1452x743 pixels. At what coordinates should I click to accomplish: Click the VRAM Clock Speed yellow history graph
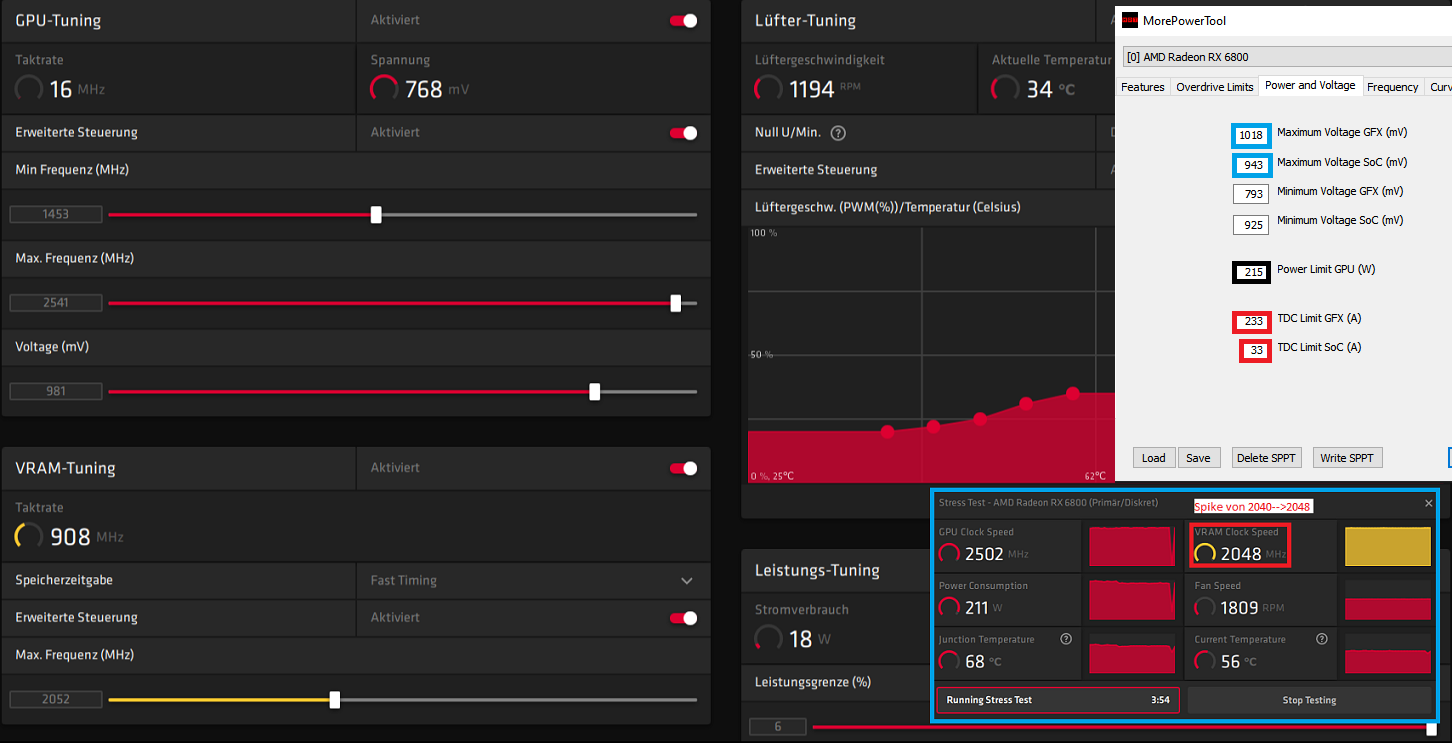[1388, 546]
